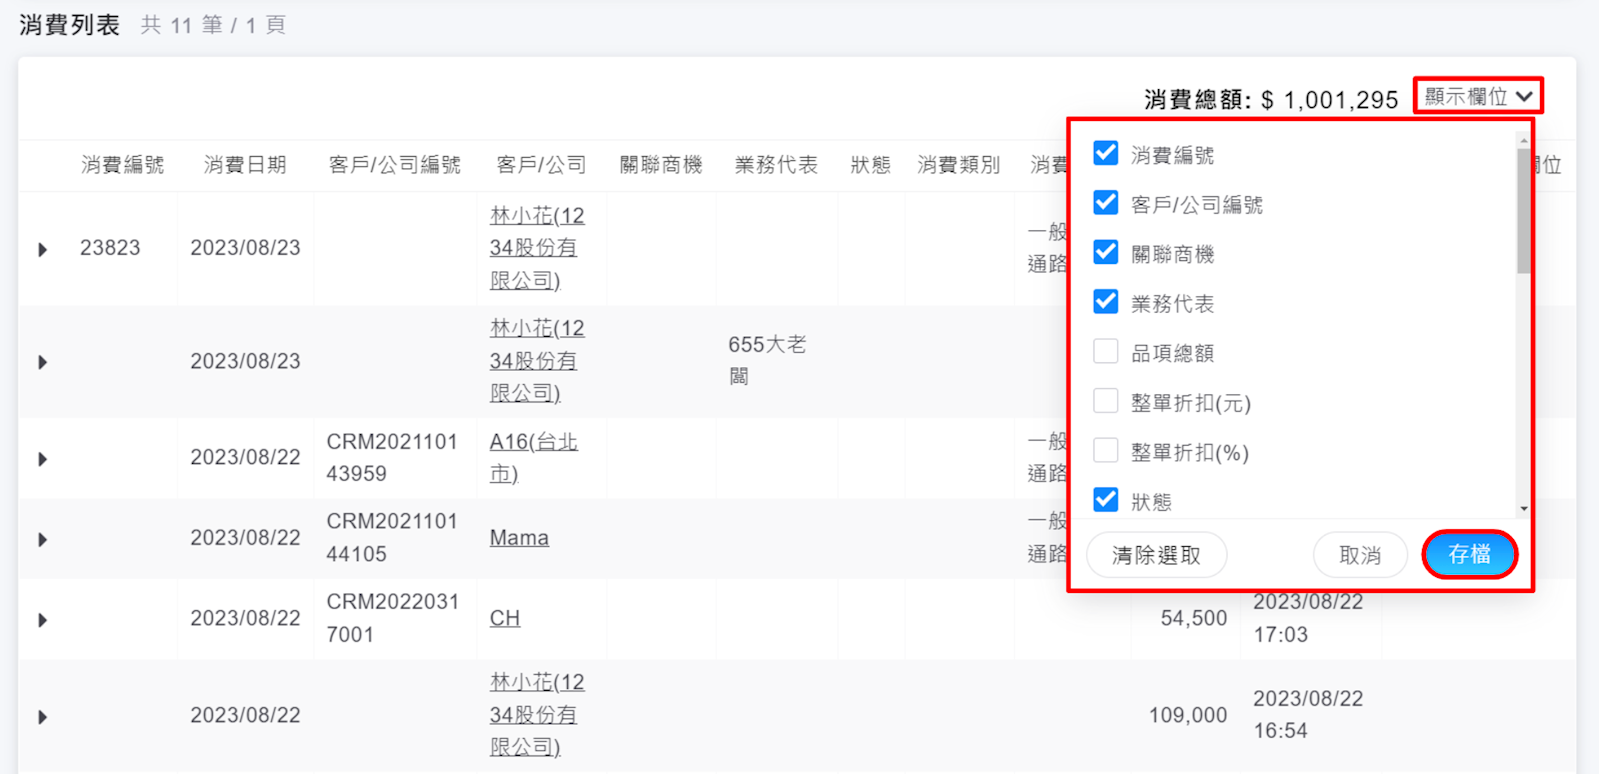Toggle the 整單折扣(%) checkbox
Viewport: 1599px width, 774px height.
(1105, 451)
